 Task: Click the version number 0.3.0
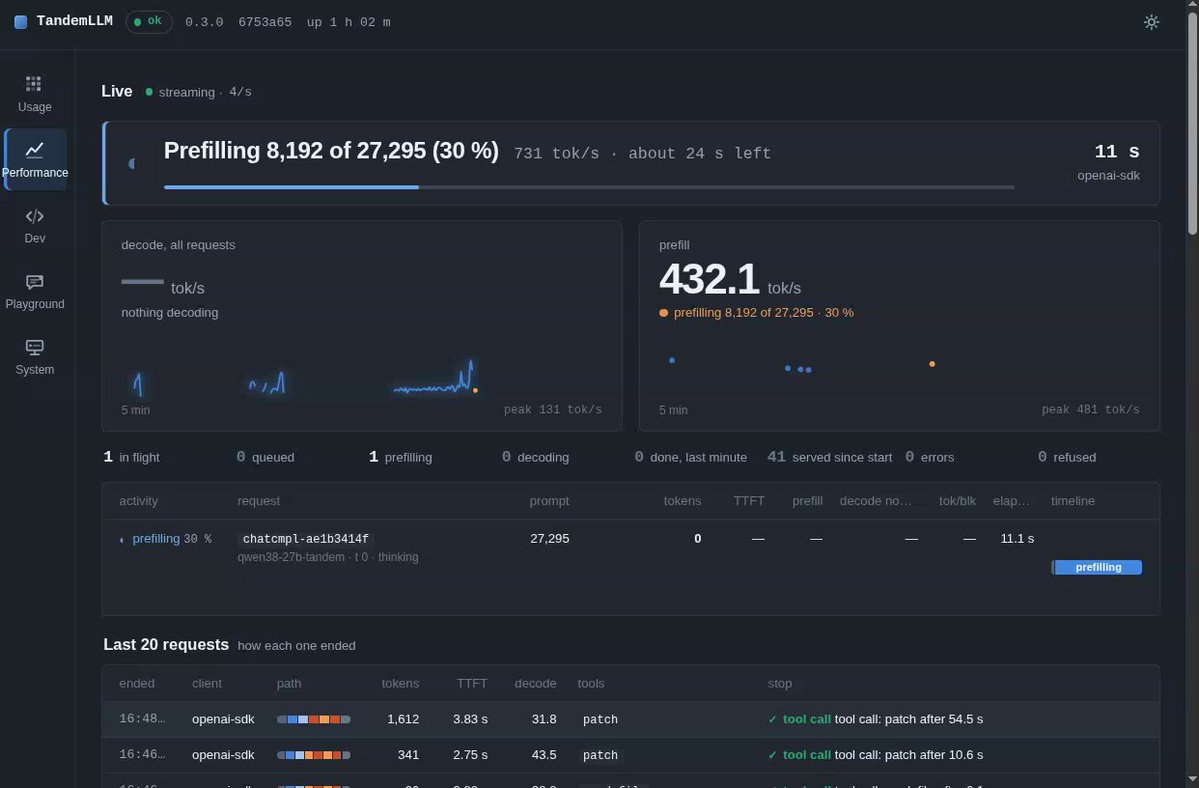tap(204, 22)
